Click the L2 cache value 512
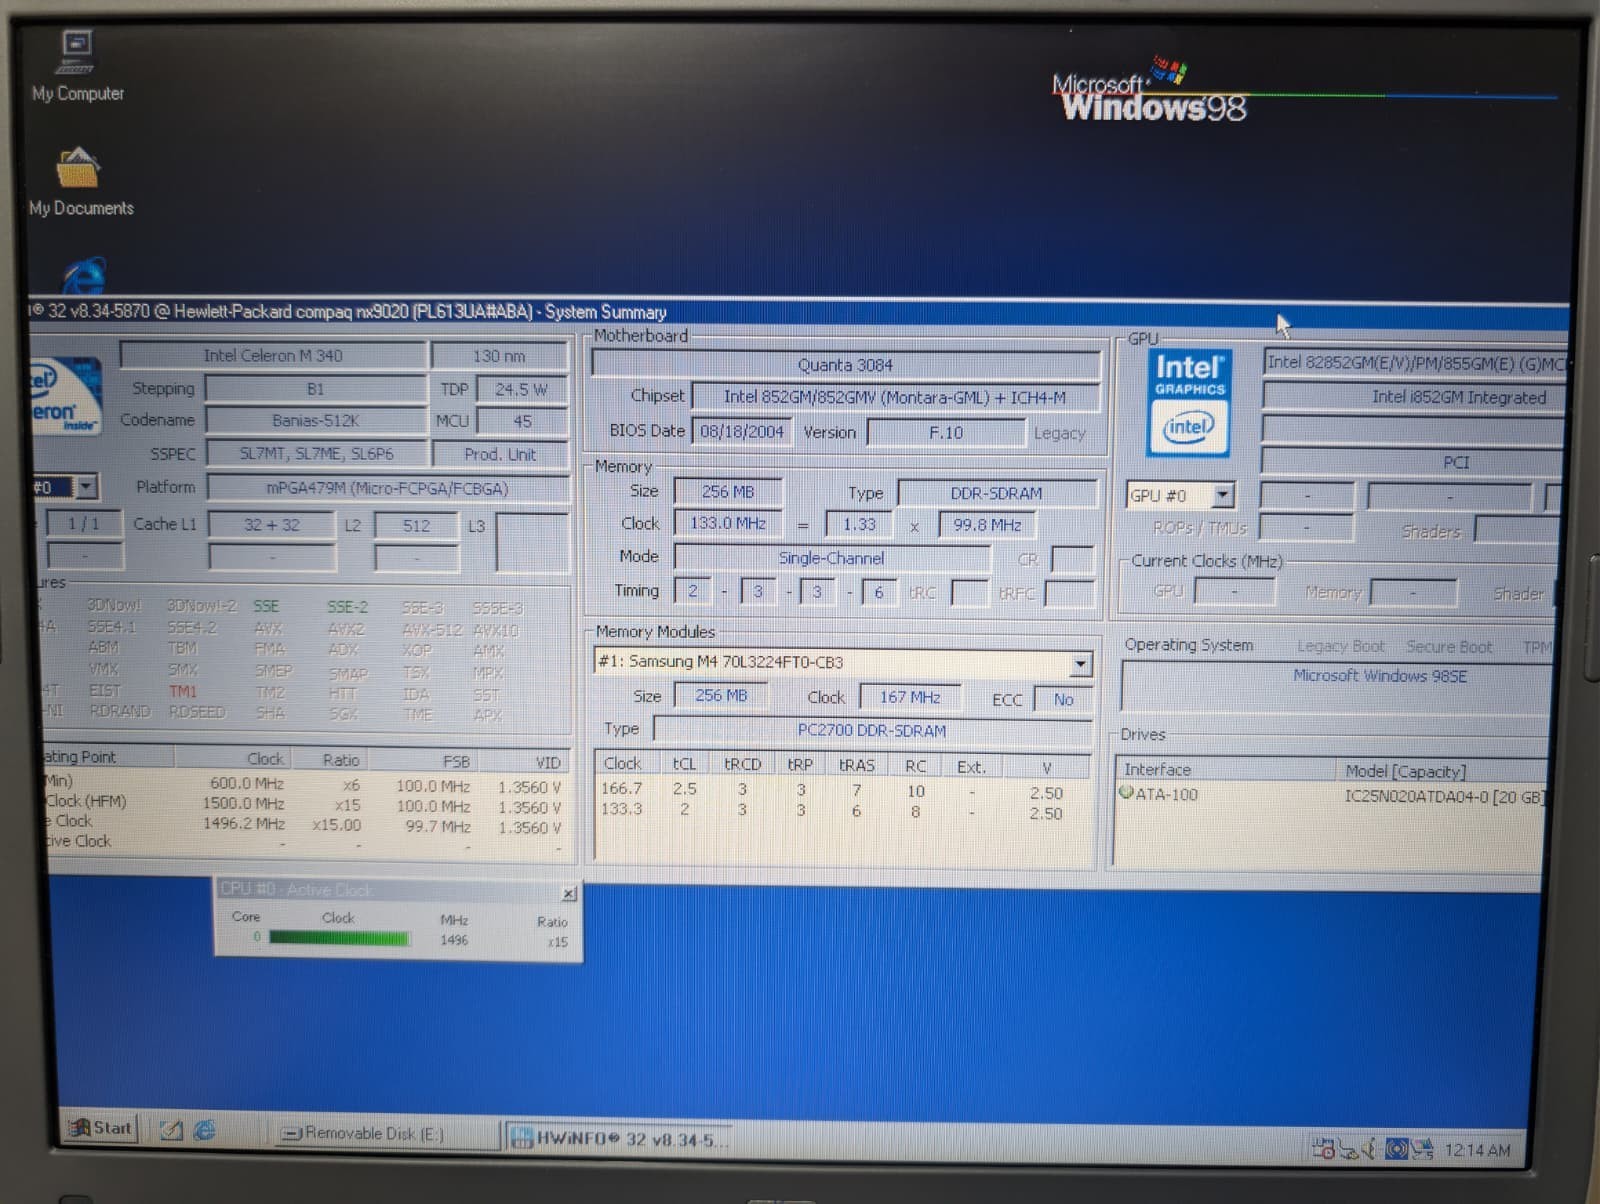The image size is (1600, 1204). [x=416, y=526]
